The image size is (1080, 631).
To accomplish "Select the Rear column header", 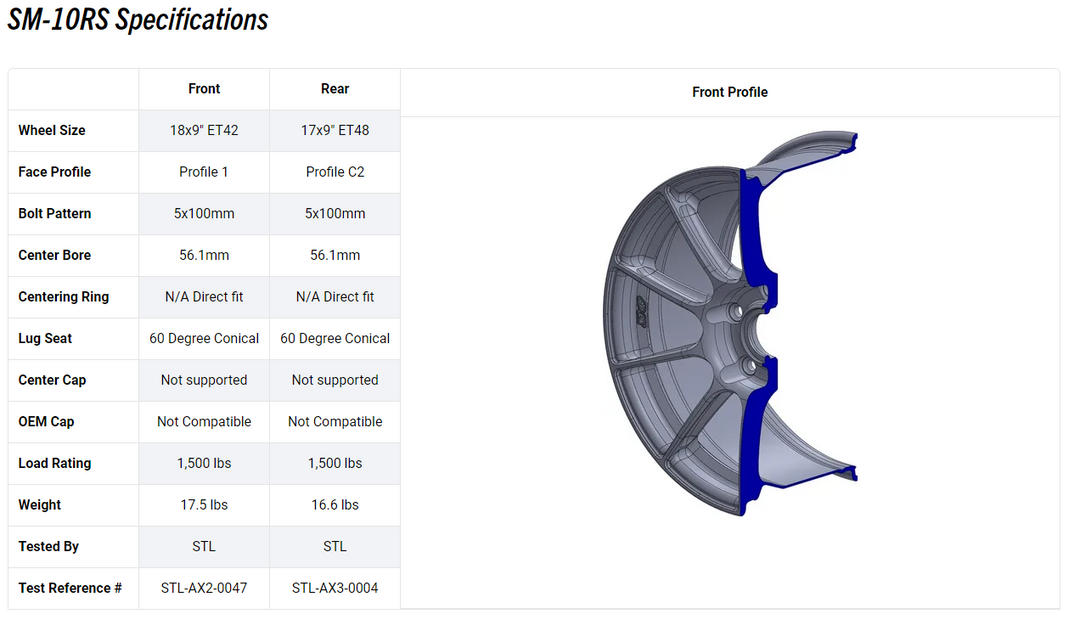I will point(335,89).
